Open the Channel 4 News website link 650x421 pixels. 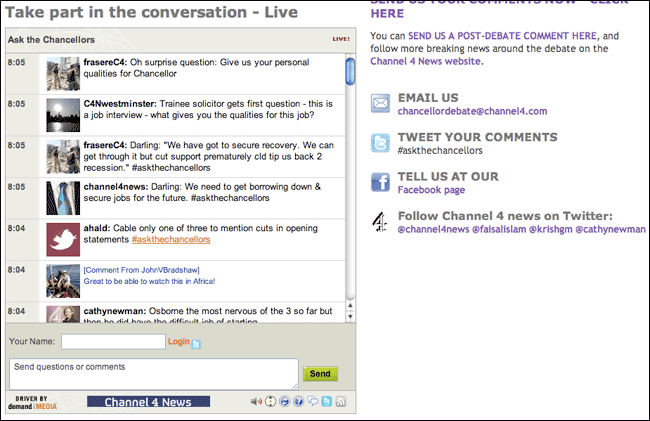[426, 61]
